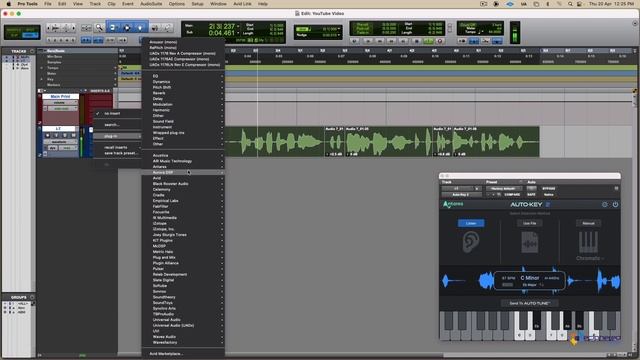Toggle Native button in plugin header
Screen dimensions: 640x360
[549, 195]
